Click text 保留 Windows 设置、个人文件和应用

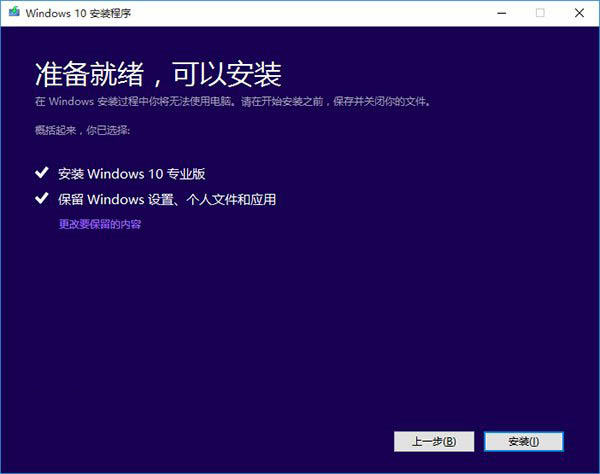167,199
